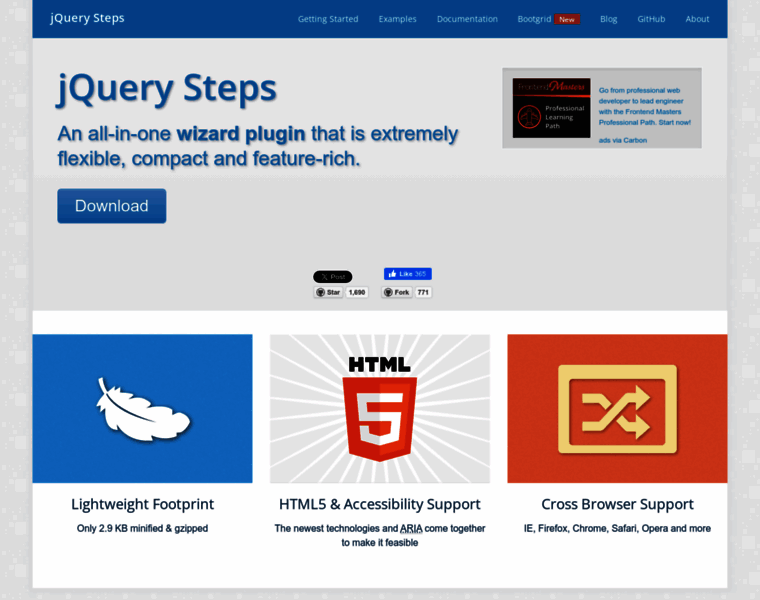Click the 'ads via Carbon' link

point(623,140)
